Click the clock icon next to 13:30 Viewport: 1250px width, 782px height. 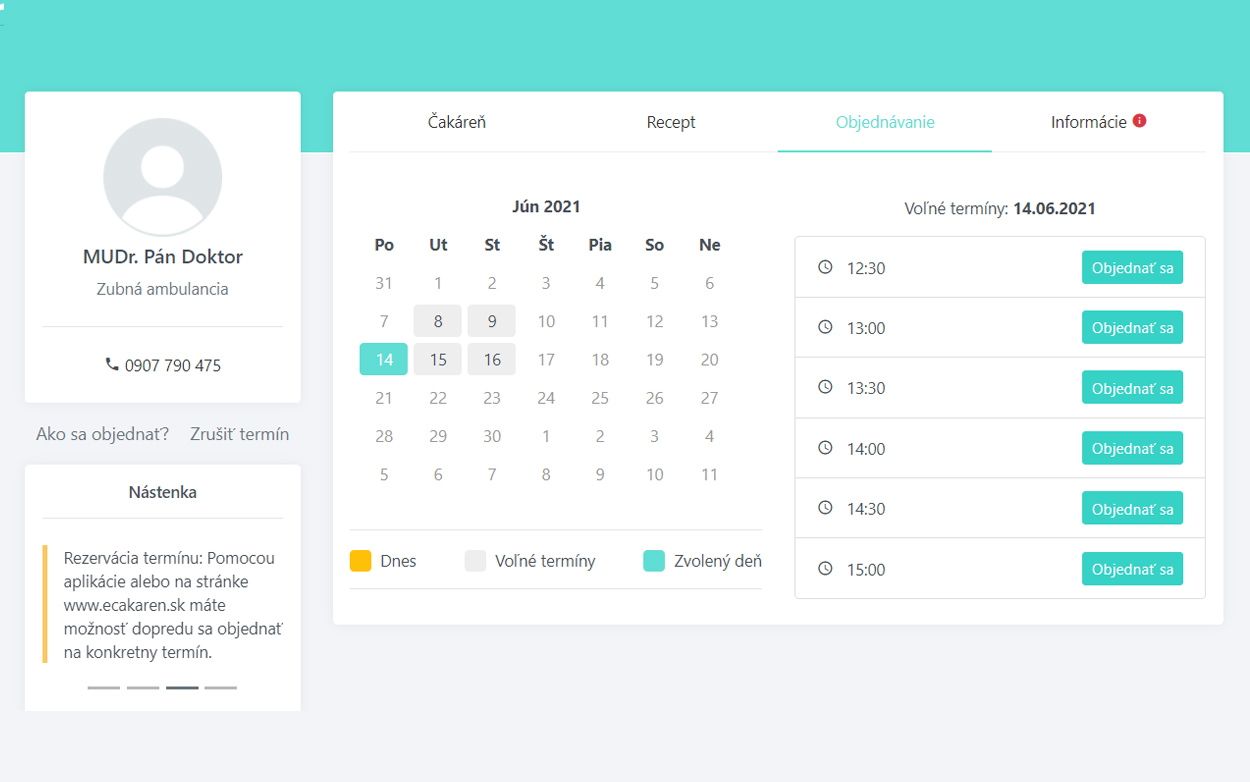click(825, 387)
